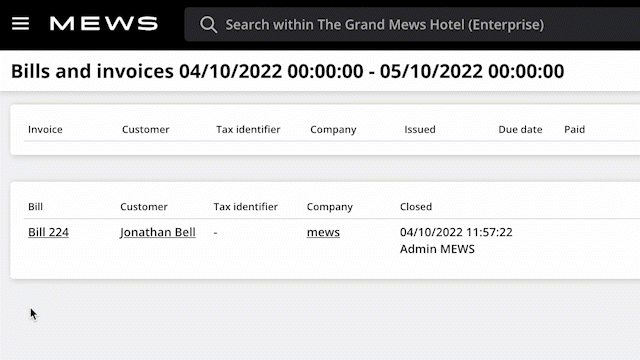Click the Tax identifier header in the bill table
Screen dimensions: 640x360
pyautogui.click(x=245, y=207)
